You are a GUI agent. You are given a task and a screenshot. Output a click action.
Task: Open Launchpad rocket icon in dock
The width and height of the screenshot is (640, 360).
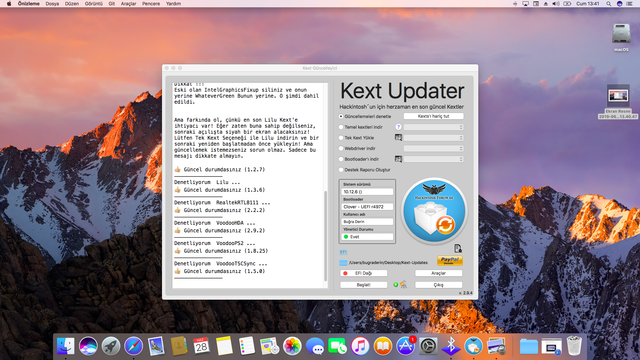tap(111, 346)
